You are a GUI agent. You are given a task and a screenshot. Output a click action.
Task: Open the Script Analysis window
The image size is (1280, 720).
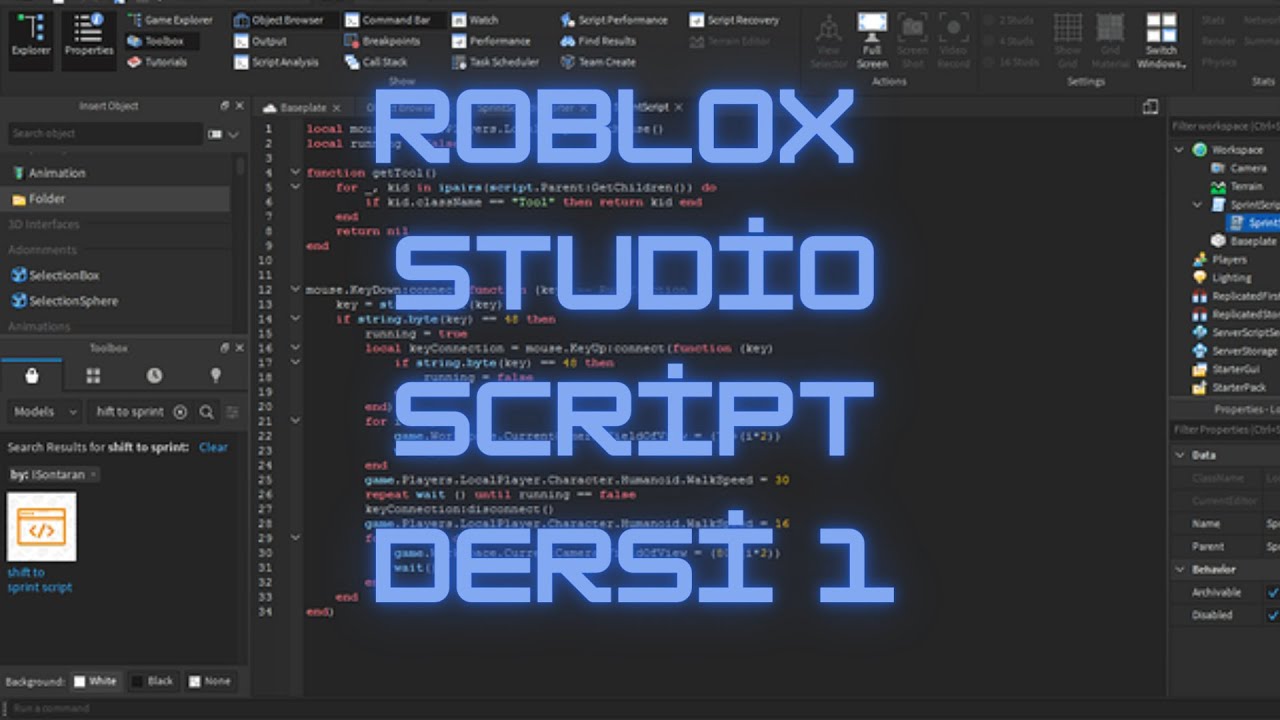click(277, 62)
